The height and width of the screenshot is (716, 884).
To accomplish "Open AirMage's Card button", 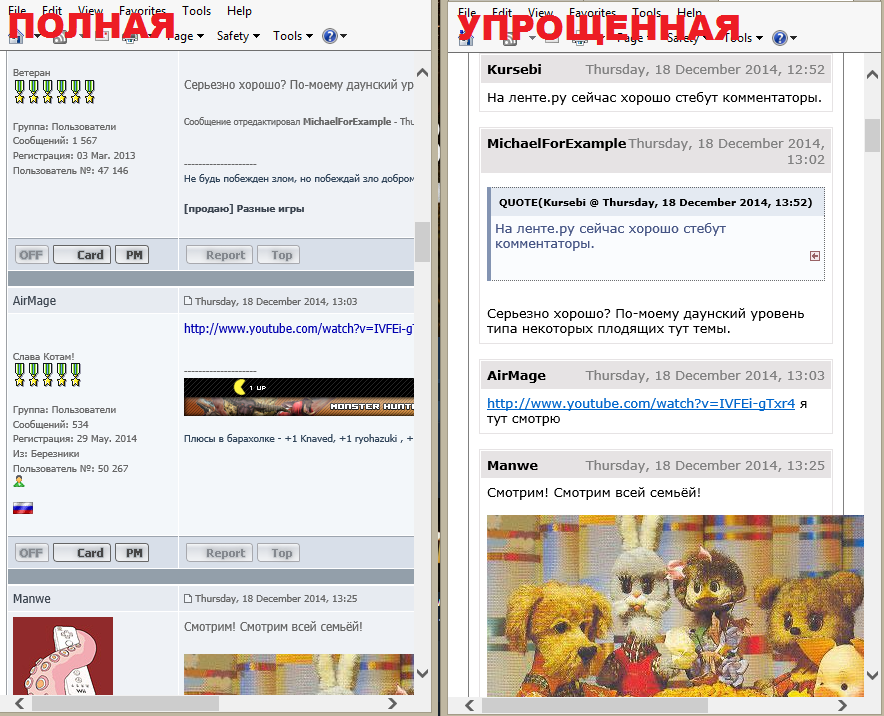I will pos(82,553).
